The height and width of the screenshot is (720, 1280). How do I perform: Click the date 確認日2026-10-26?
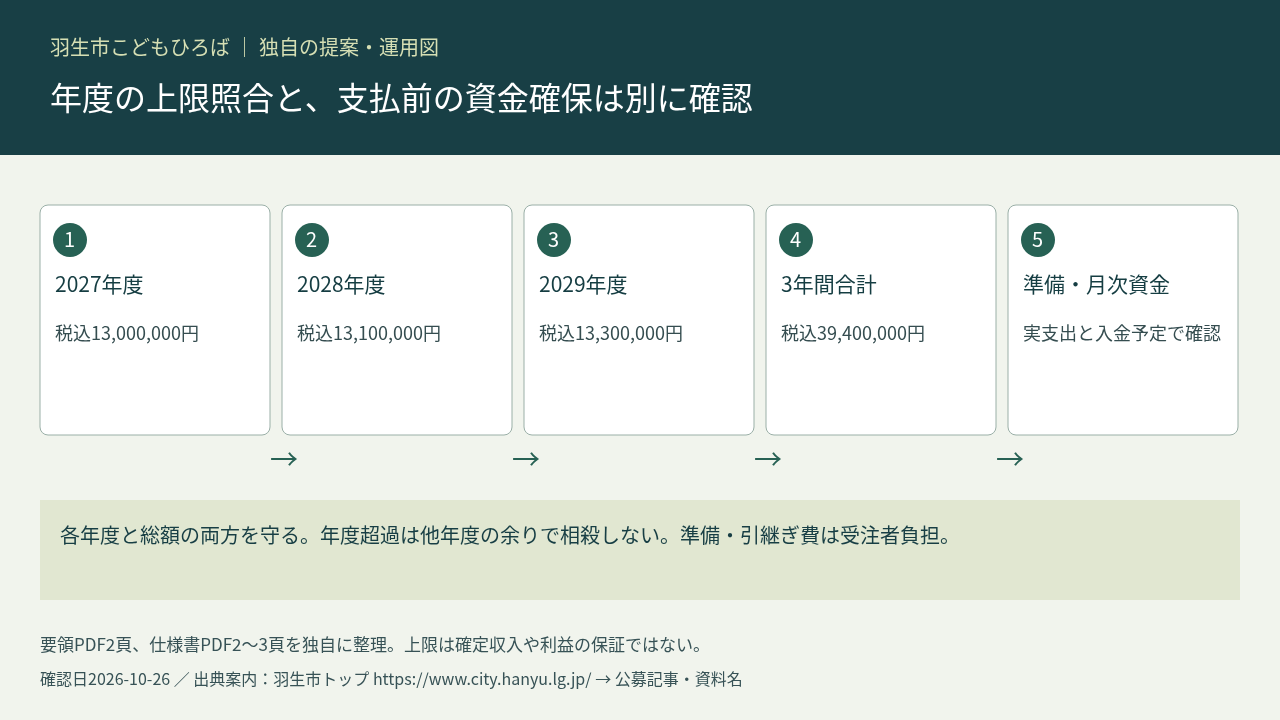pos(105,680)
